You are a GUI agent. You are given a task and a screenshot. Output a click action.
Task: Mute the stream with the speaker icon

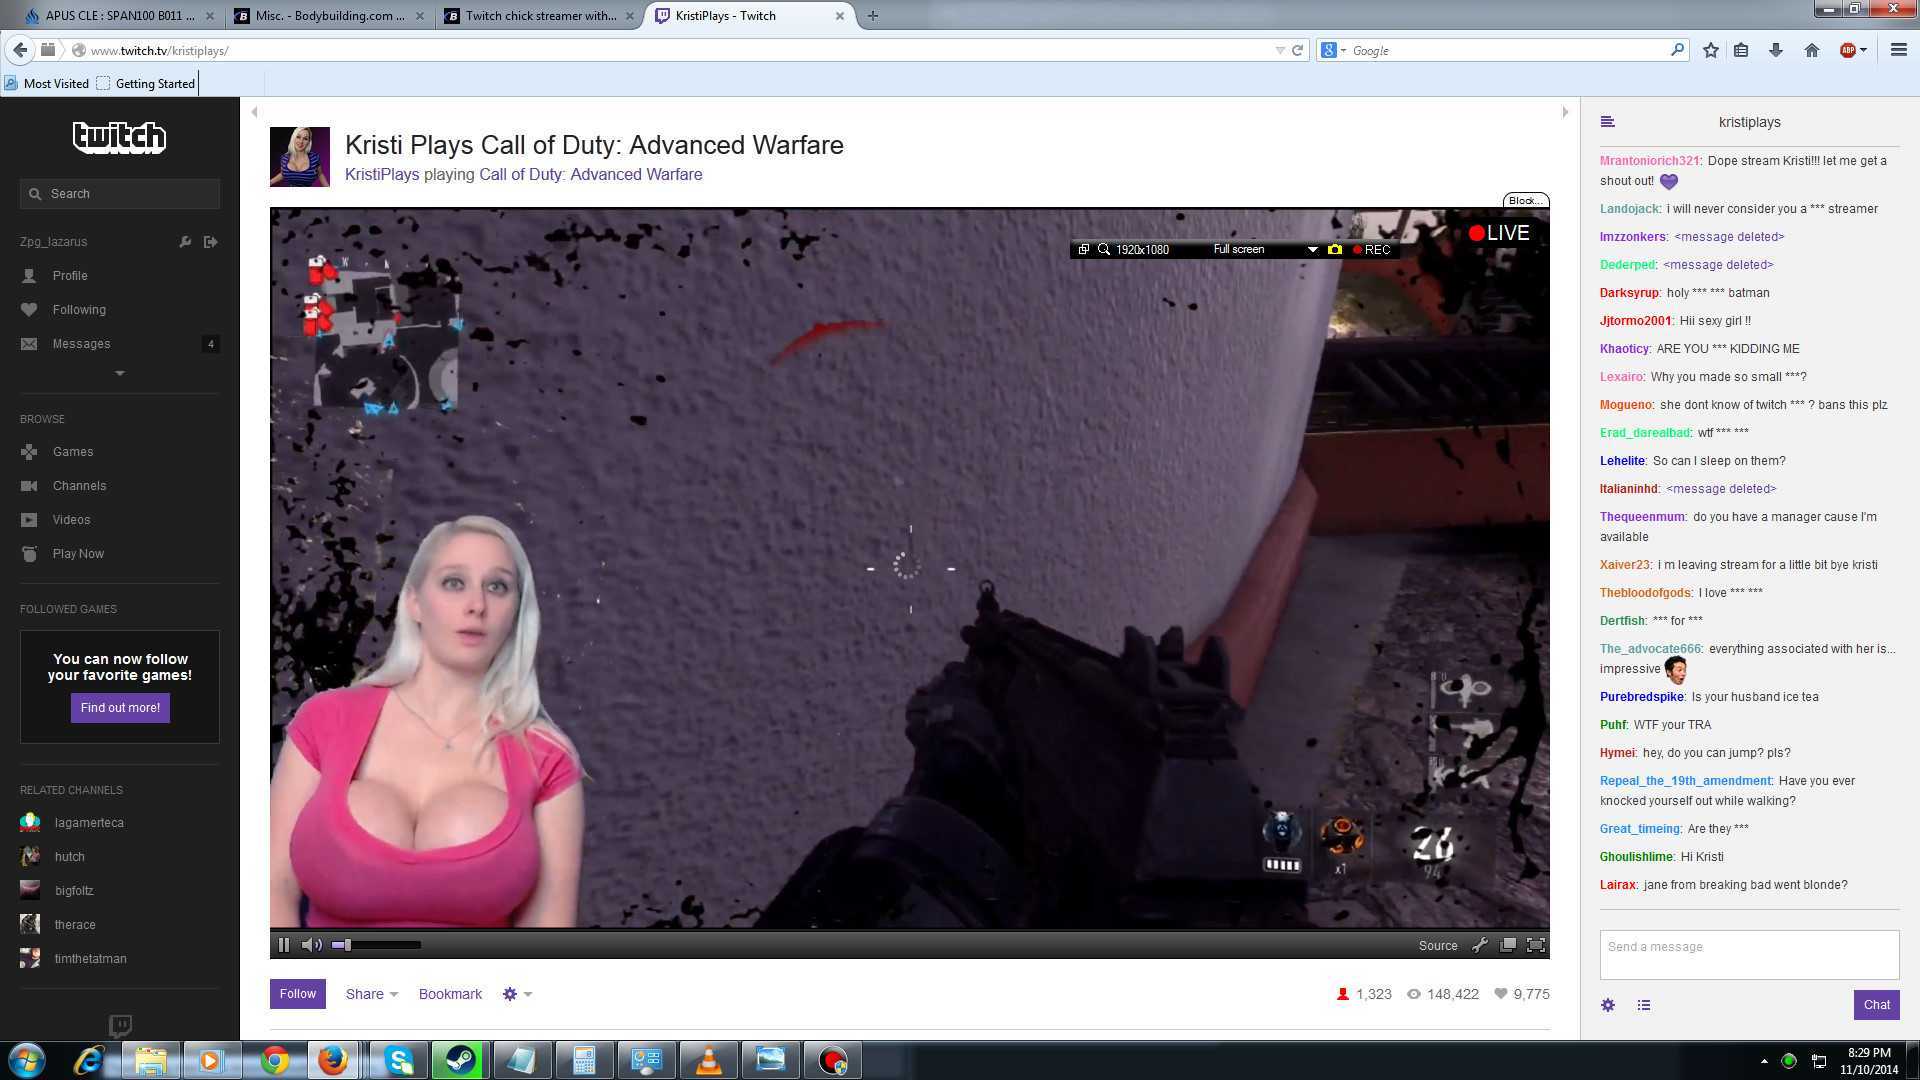coord(312,945)
